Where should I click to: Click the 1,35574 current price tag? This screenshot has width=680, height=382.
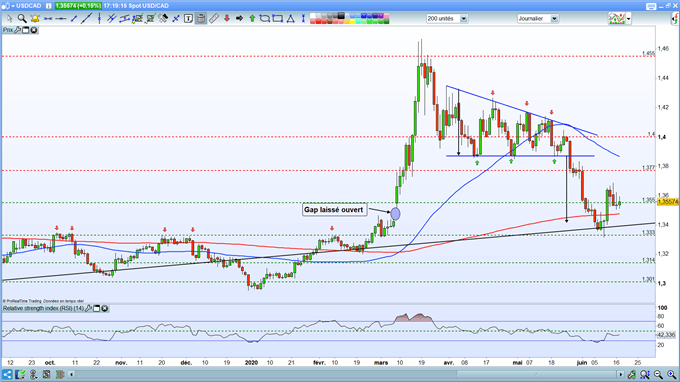pos(668,202)
